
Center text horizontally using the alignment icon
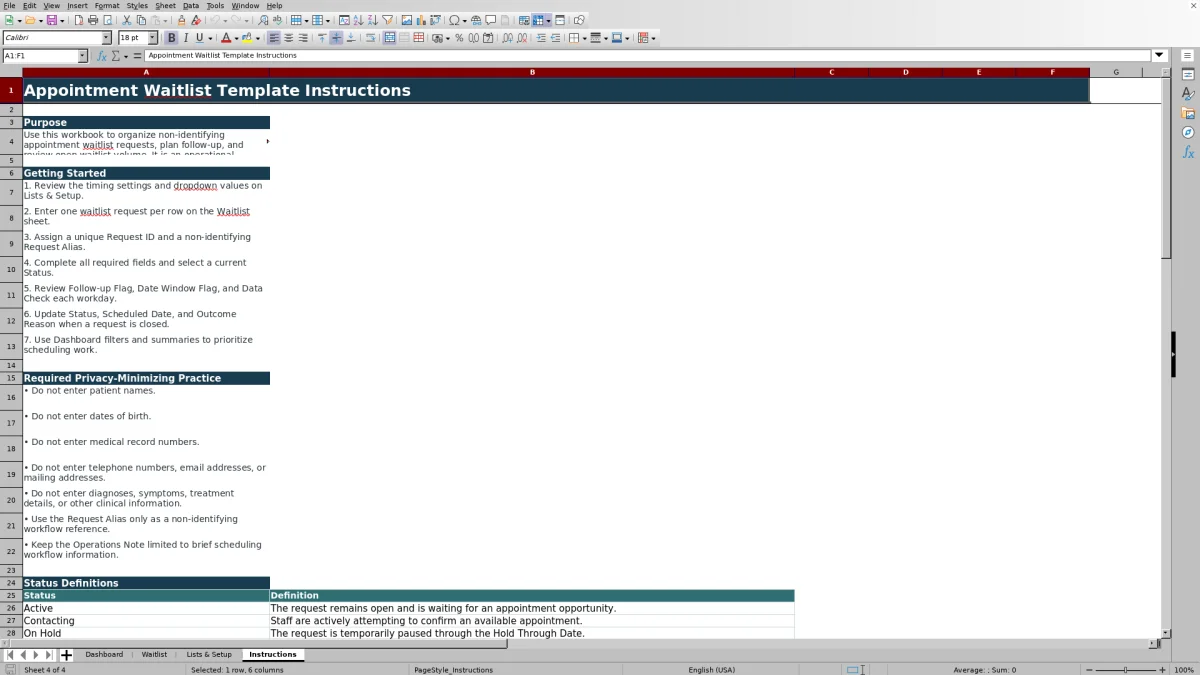click(x=289, y=38)
